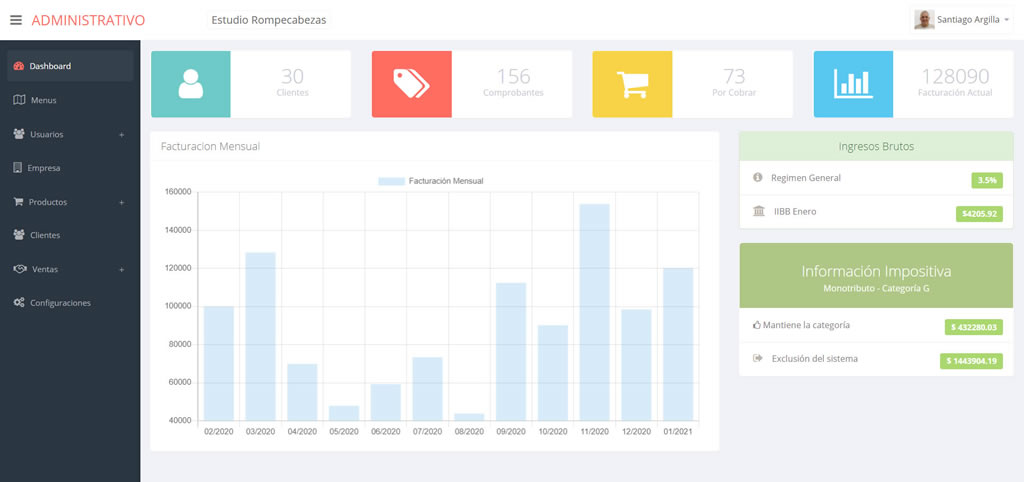Toggle the hamburger sidebar menu icon

pyautogui.click(x=15, y=20)
